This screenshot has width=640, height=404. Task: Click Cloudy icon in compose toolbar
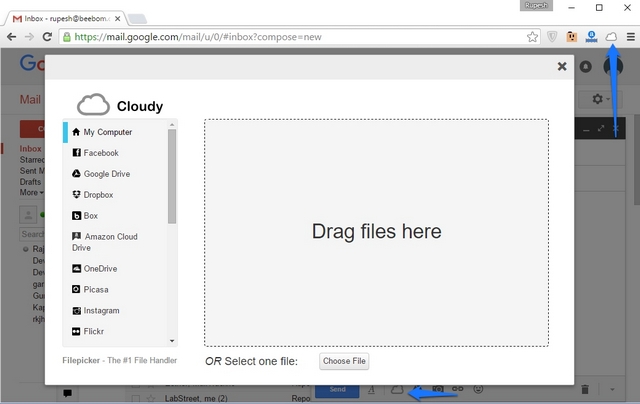397,390
